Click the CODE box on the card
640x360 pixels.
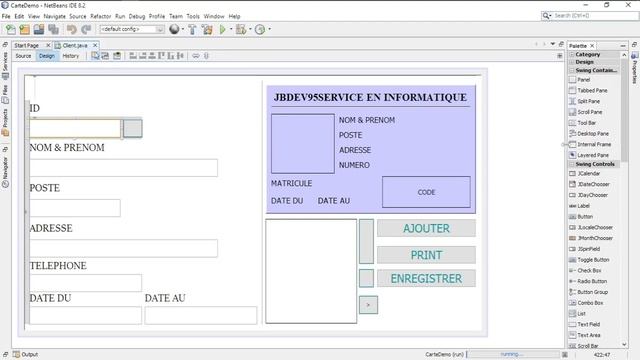pos(426,192)
